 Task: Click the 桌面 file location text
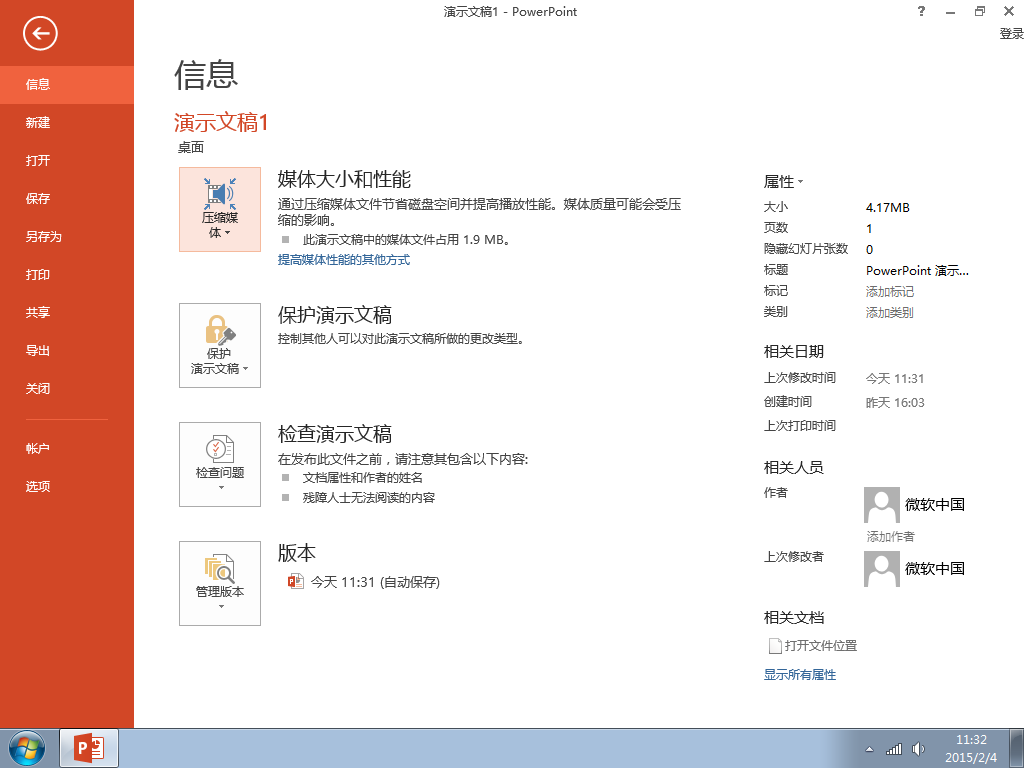[191, 148]
